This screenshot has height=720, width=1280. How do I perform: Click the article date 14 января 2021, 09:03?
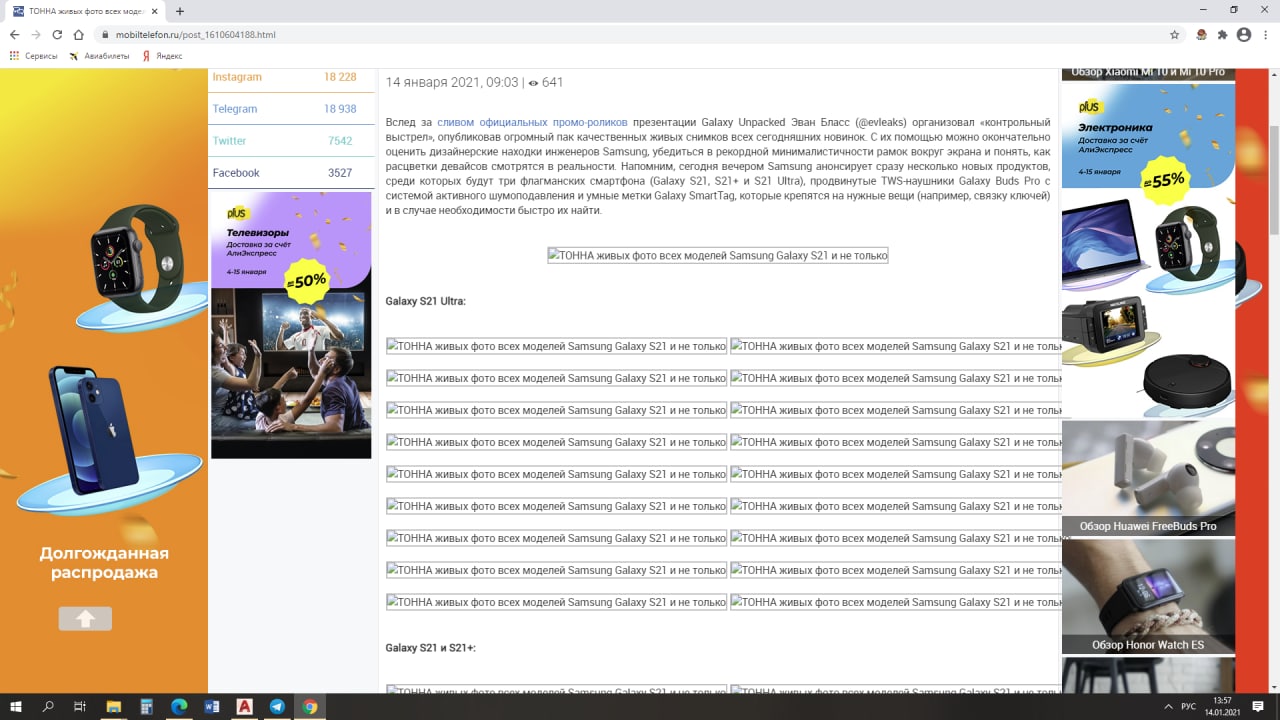(452, 82)
